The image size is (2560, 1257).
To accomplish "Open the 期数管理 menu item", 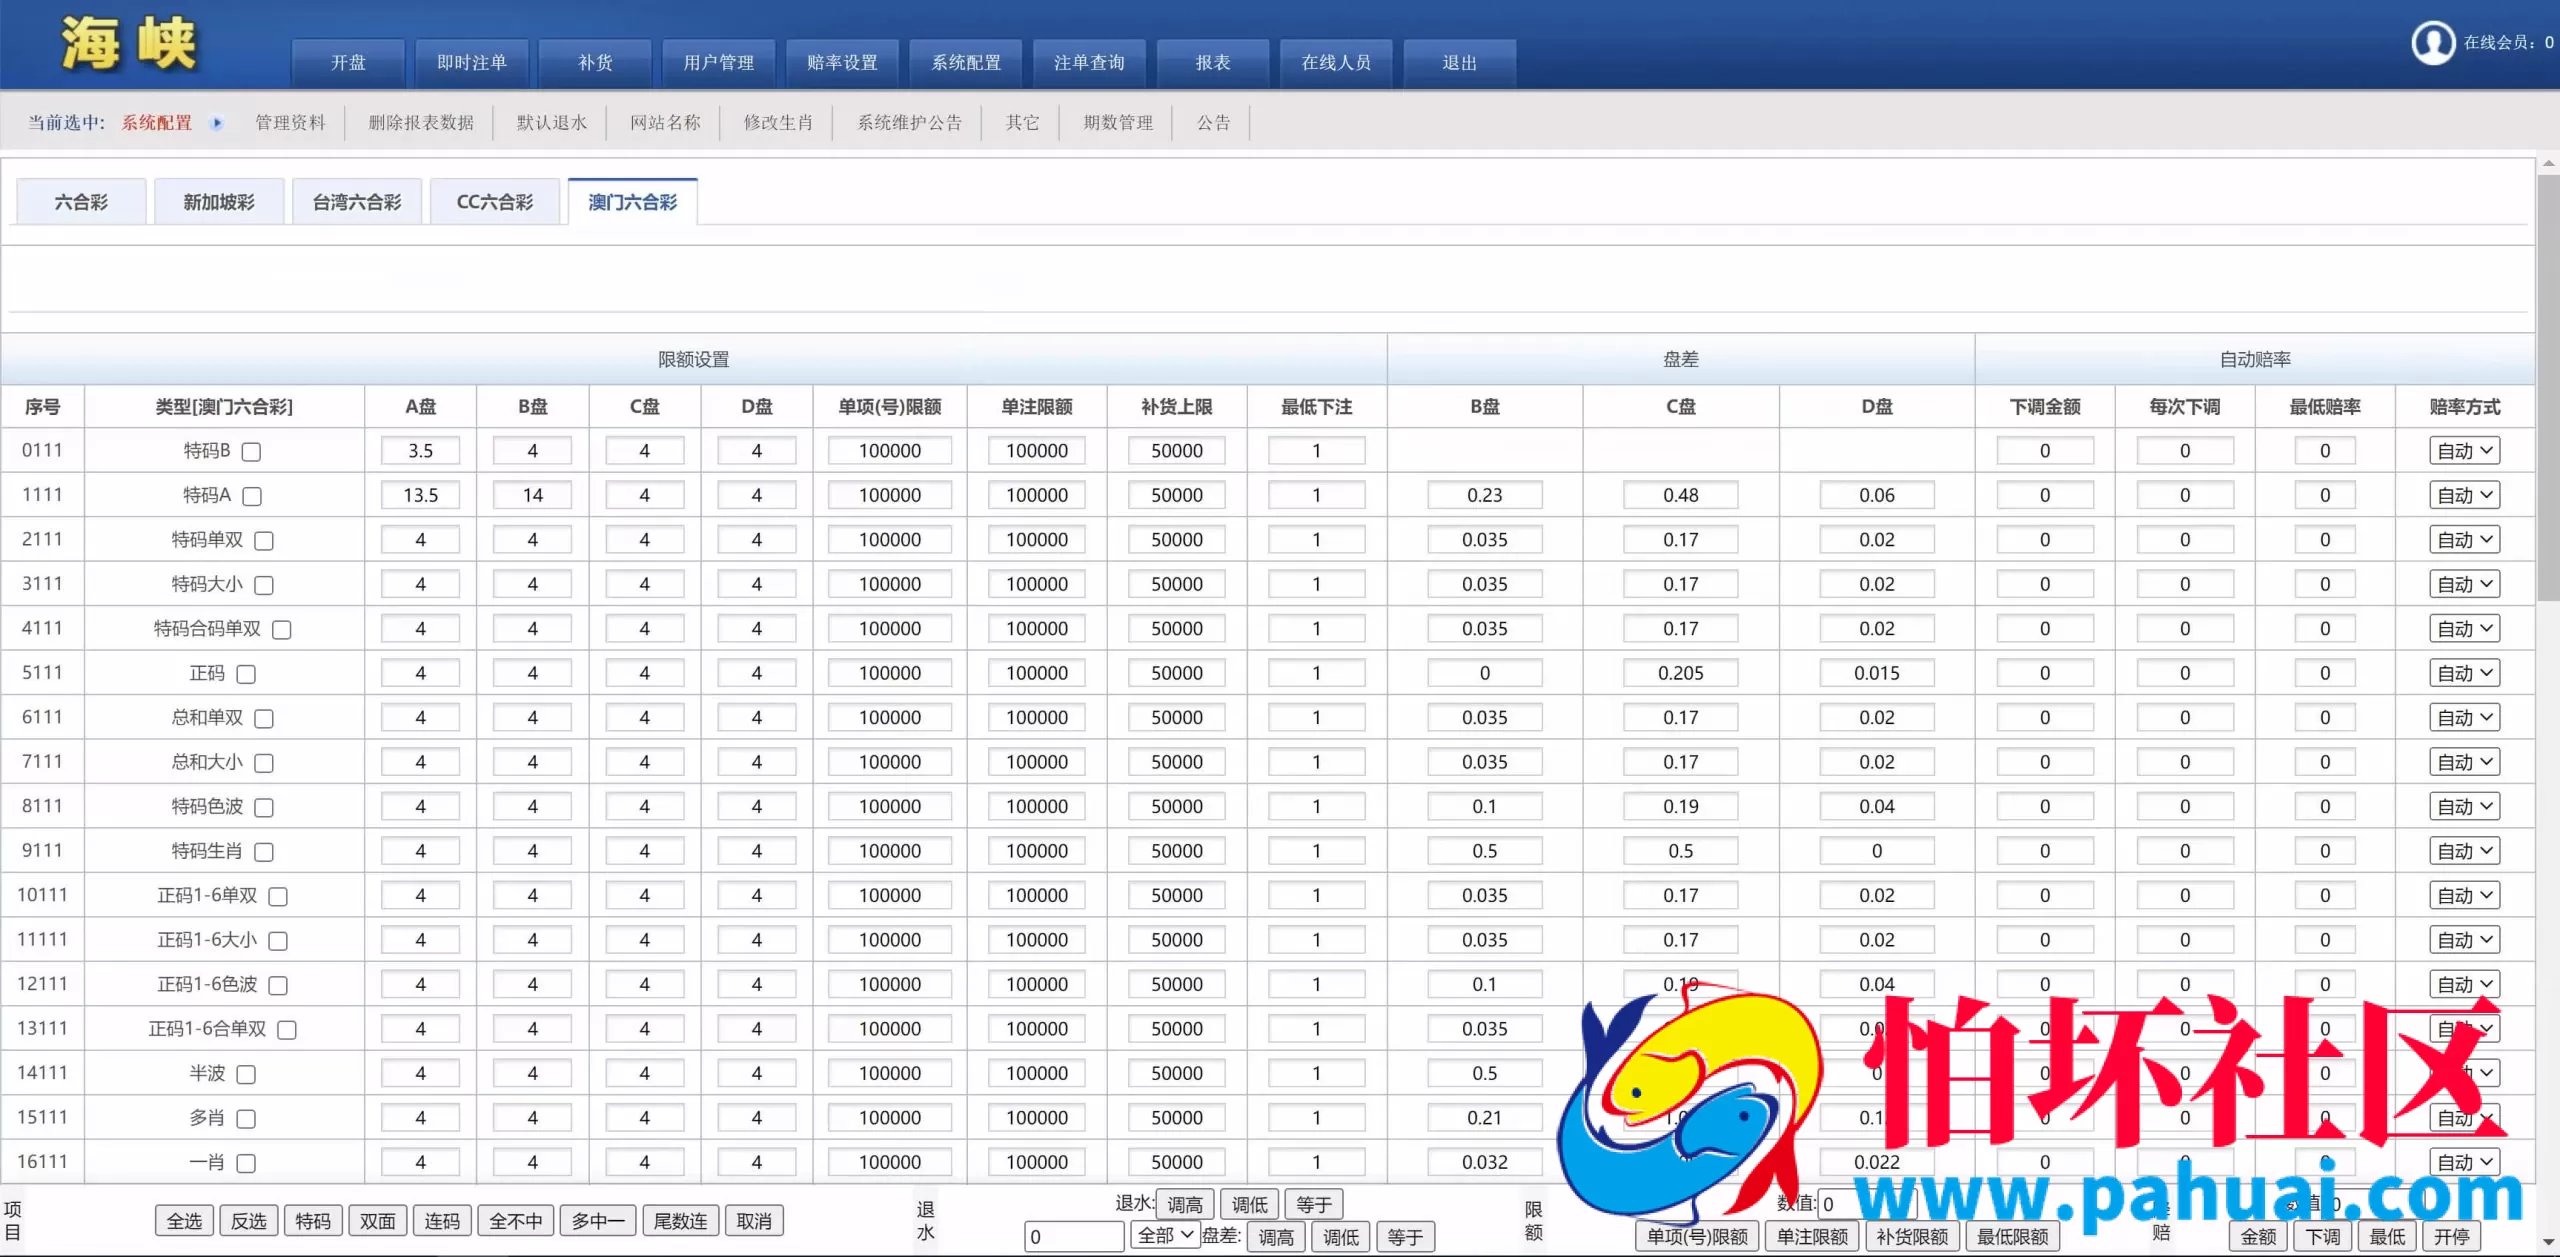I will point(1117,122).
